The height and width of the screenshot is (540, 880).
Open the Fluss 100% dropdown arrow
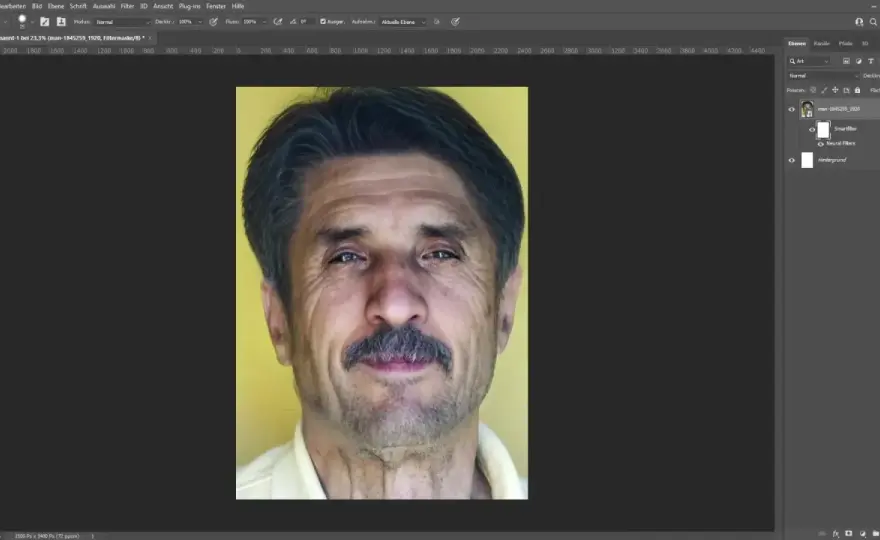click(x=264, y=22)
